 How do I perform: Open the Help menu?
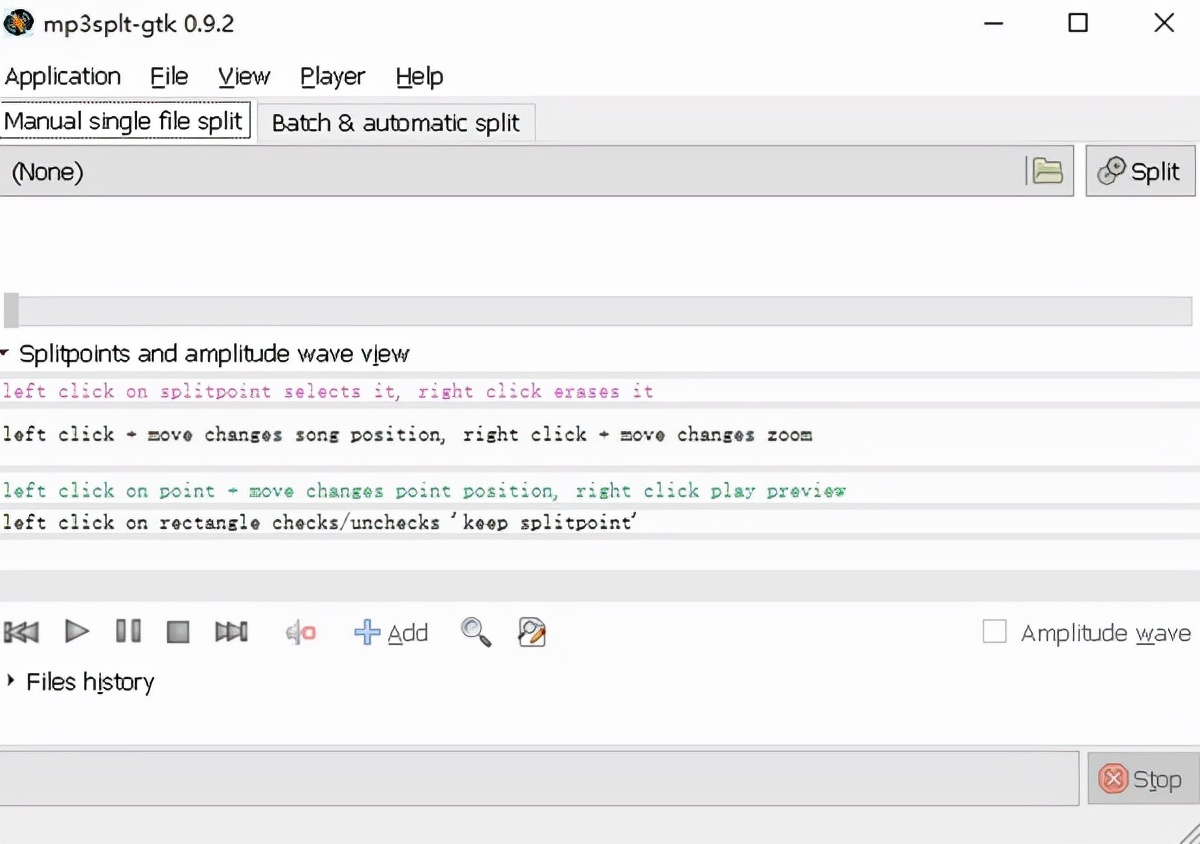[419, 77]
